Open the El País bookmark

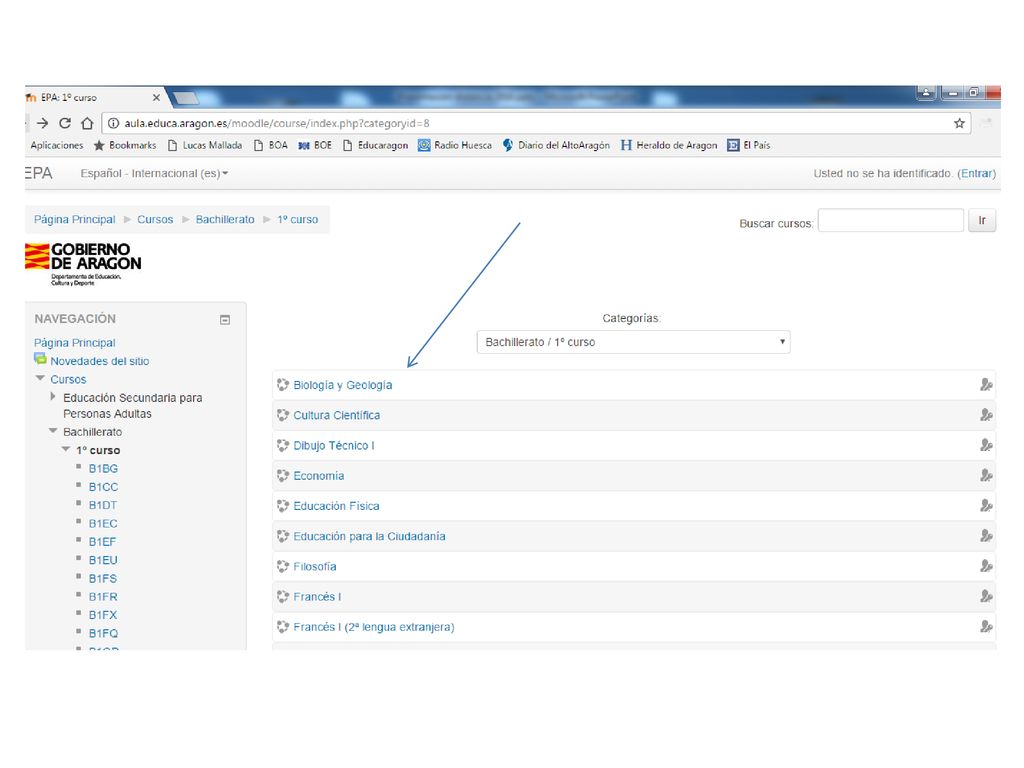[x=749, y=145]
